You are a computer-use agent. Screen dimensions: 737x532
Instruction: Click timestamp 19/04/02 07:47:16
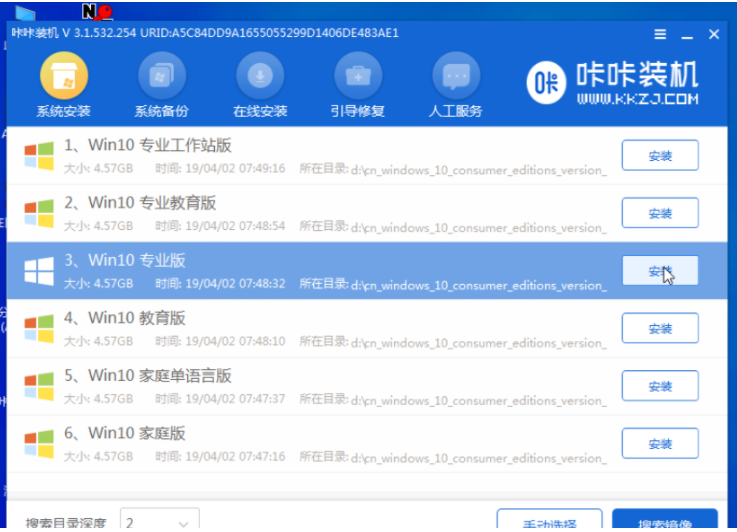point(235,456)
